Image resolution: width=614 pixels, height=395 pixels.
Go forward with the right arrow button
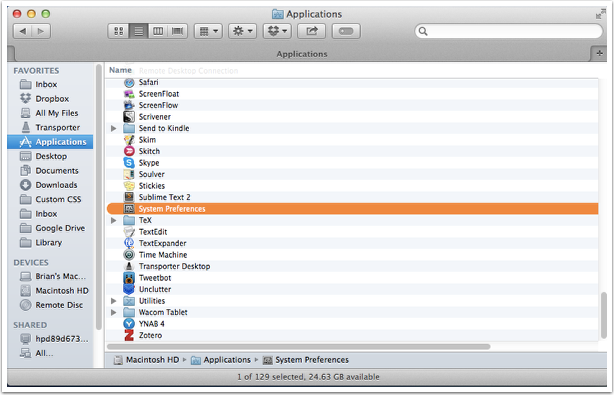[41, 31]
